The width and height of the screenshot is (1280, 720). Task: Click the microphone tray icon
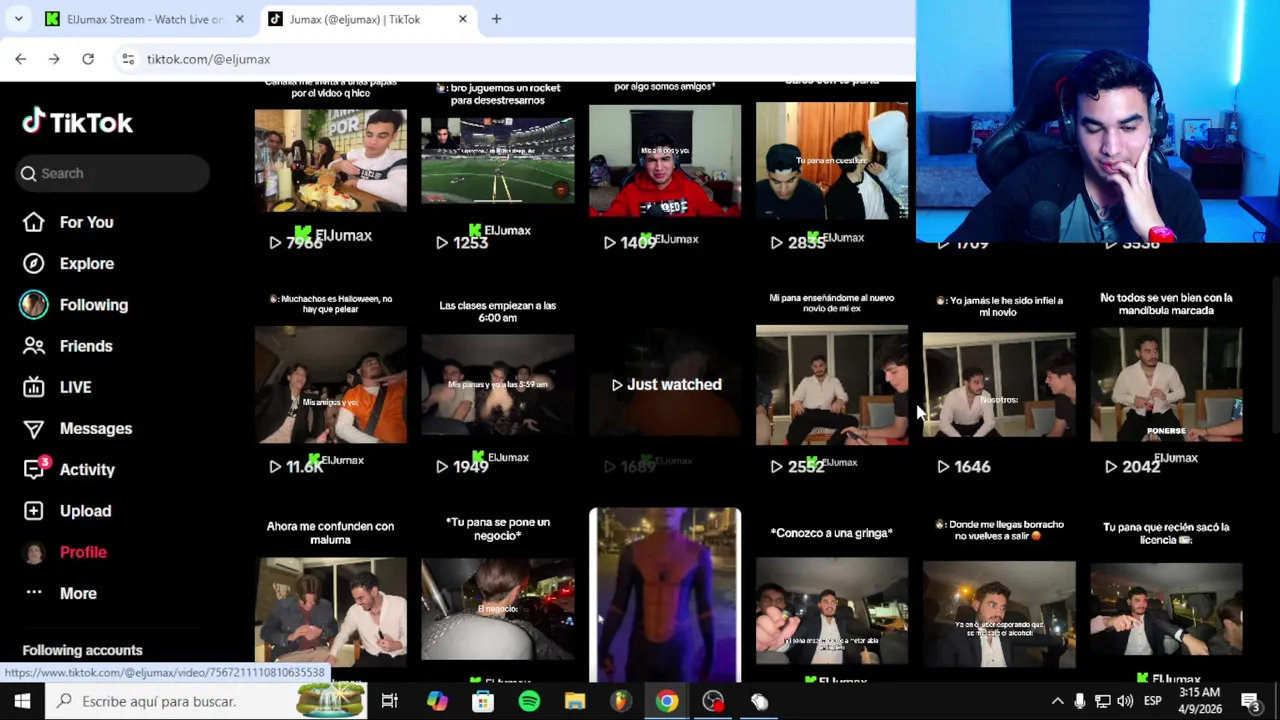pos(1080,701)
